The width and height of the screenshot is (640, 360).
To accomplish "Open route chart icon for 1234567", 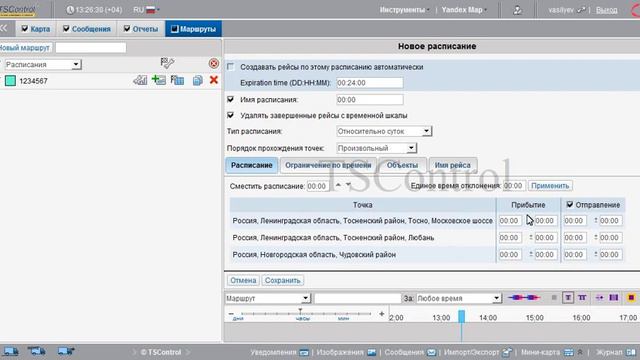I will click(x=140, y=80).
